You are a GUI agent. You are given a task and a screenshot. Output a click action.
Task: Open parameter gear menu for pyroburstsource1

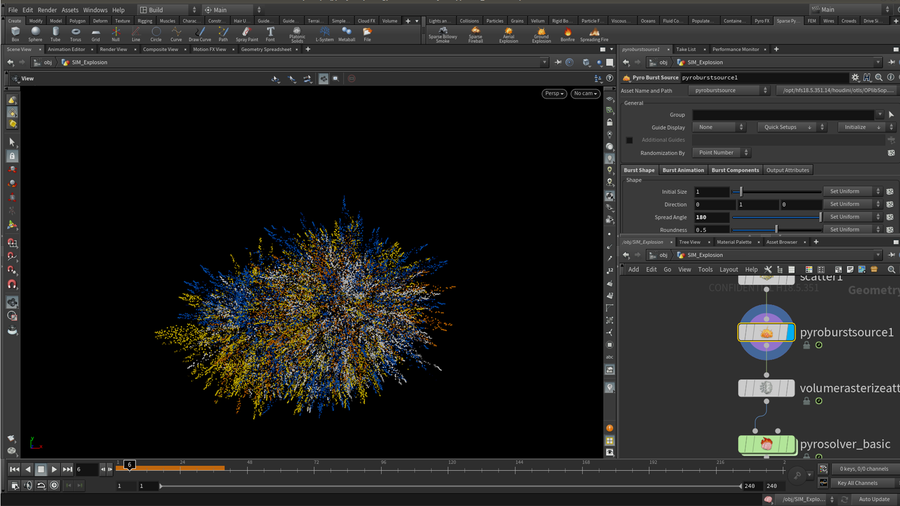(855, 77)
